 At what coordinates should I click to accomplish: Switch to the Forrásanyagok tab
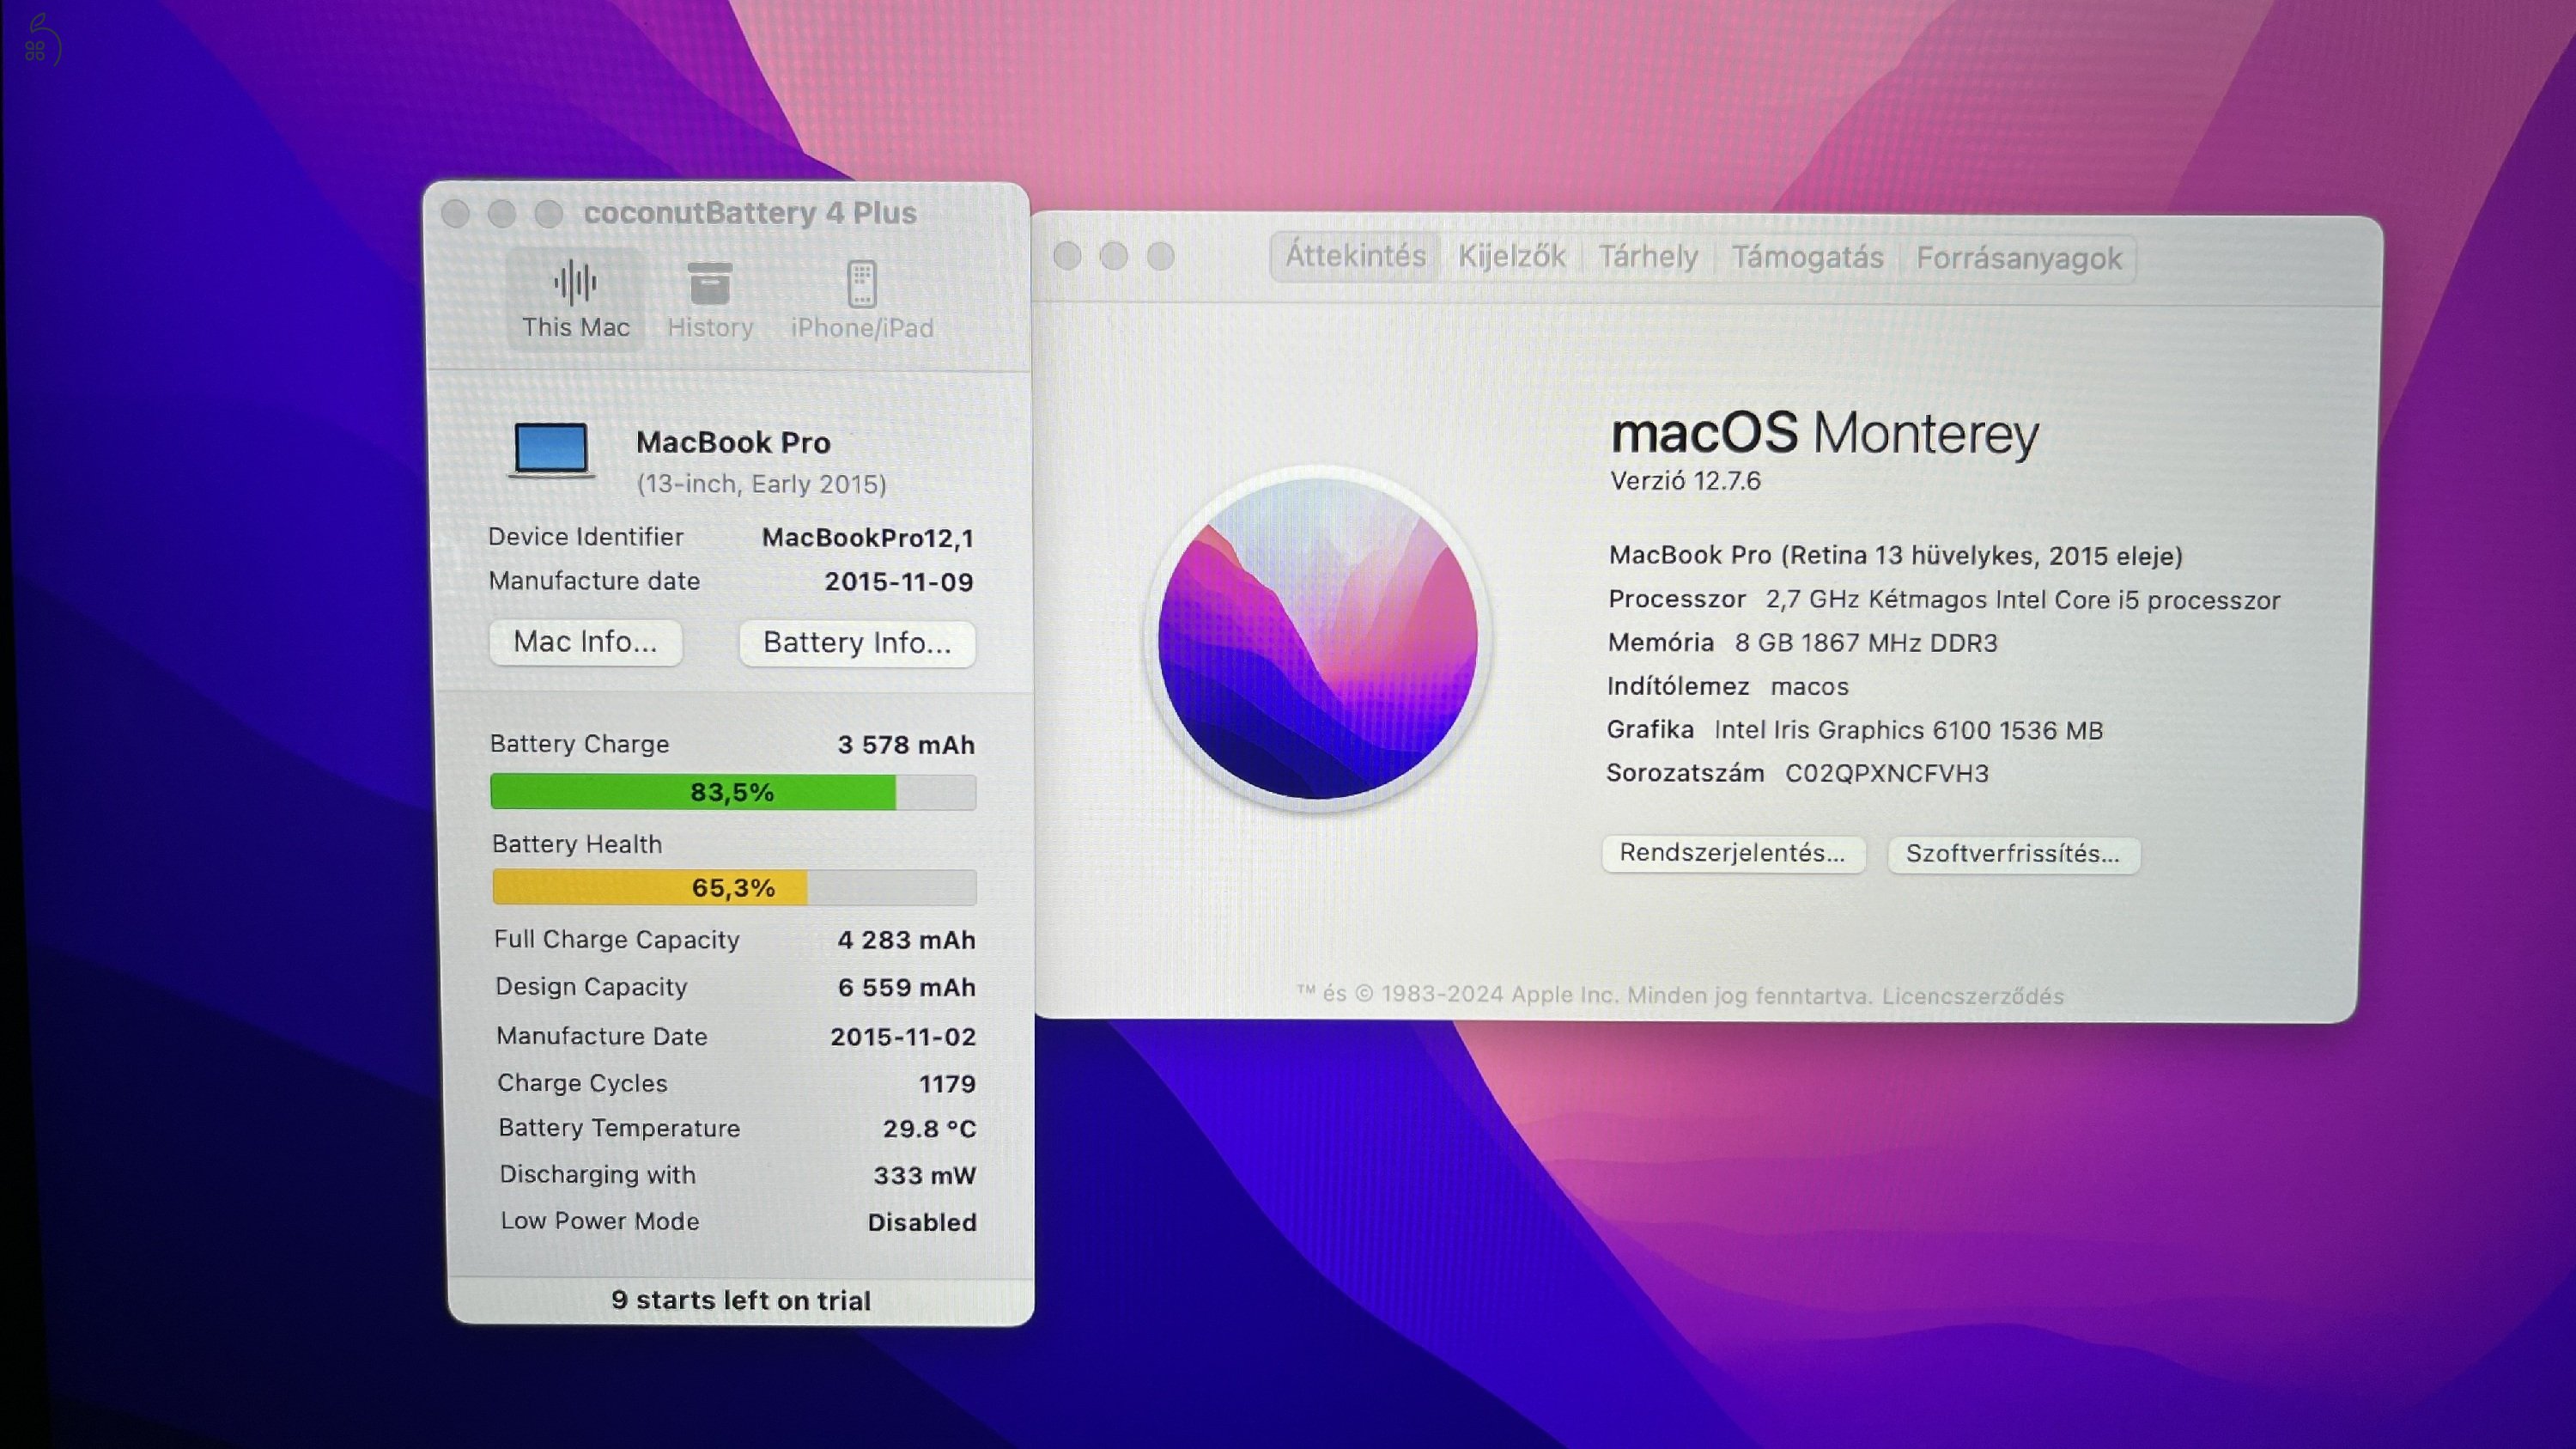tap(2018, 259)
